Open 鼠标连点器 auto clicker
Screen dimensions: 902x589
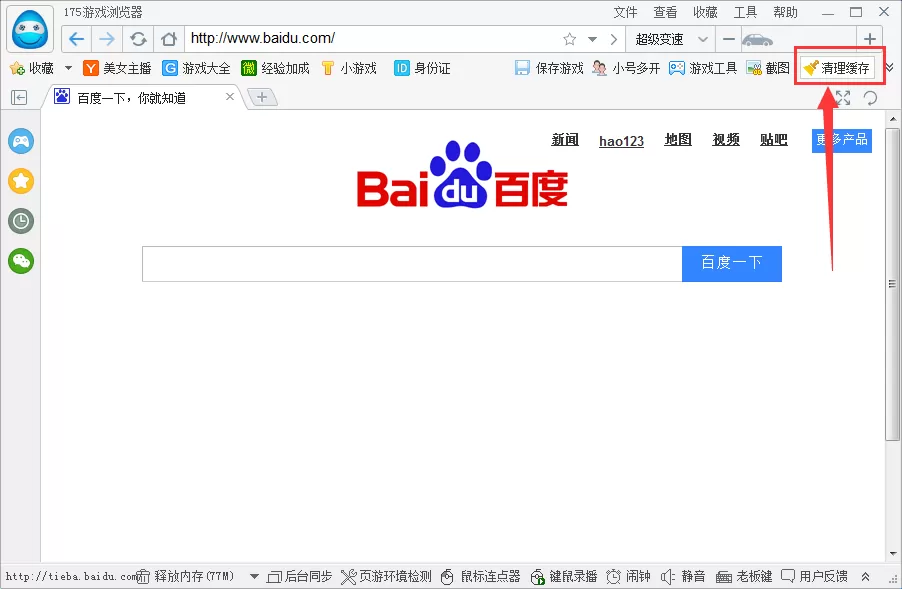point(480,576)
